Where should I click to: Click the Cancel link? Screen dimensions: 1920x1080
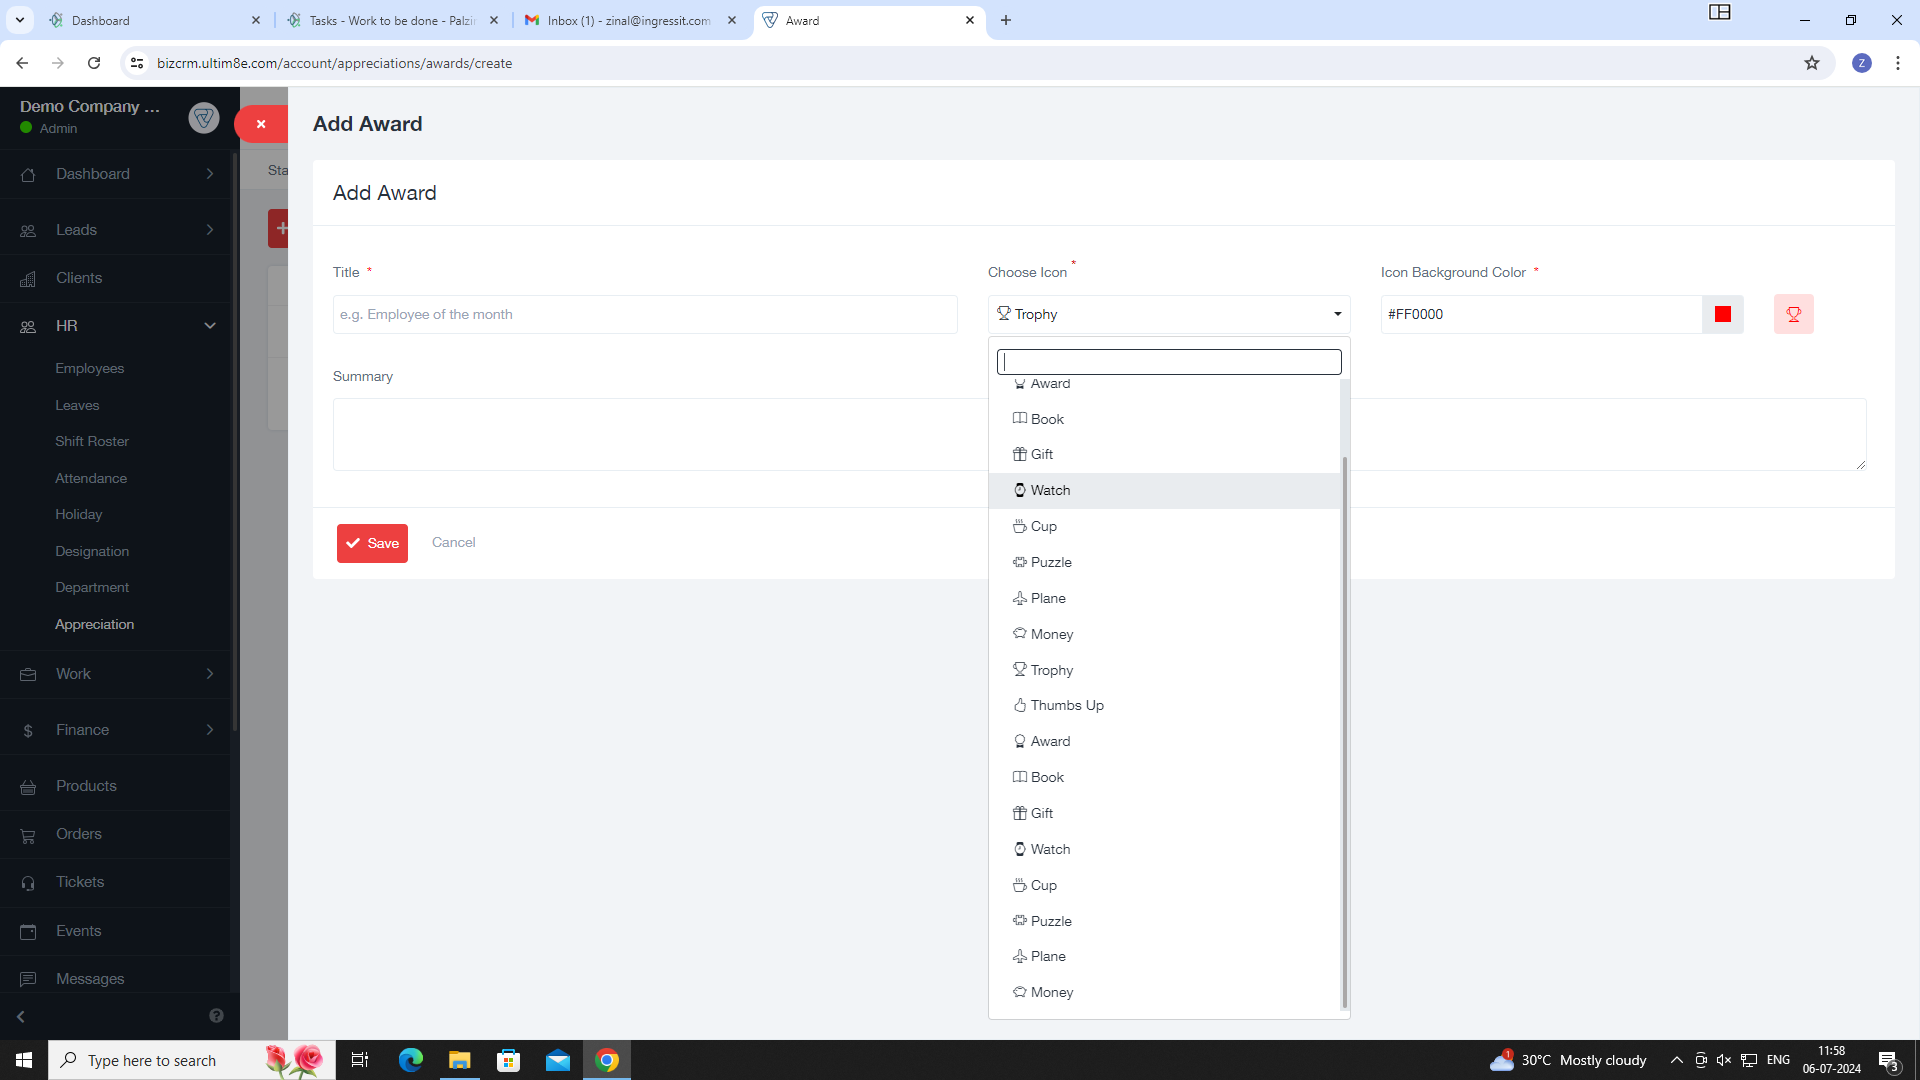(453, 542)
